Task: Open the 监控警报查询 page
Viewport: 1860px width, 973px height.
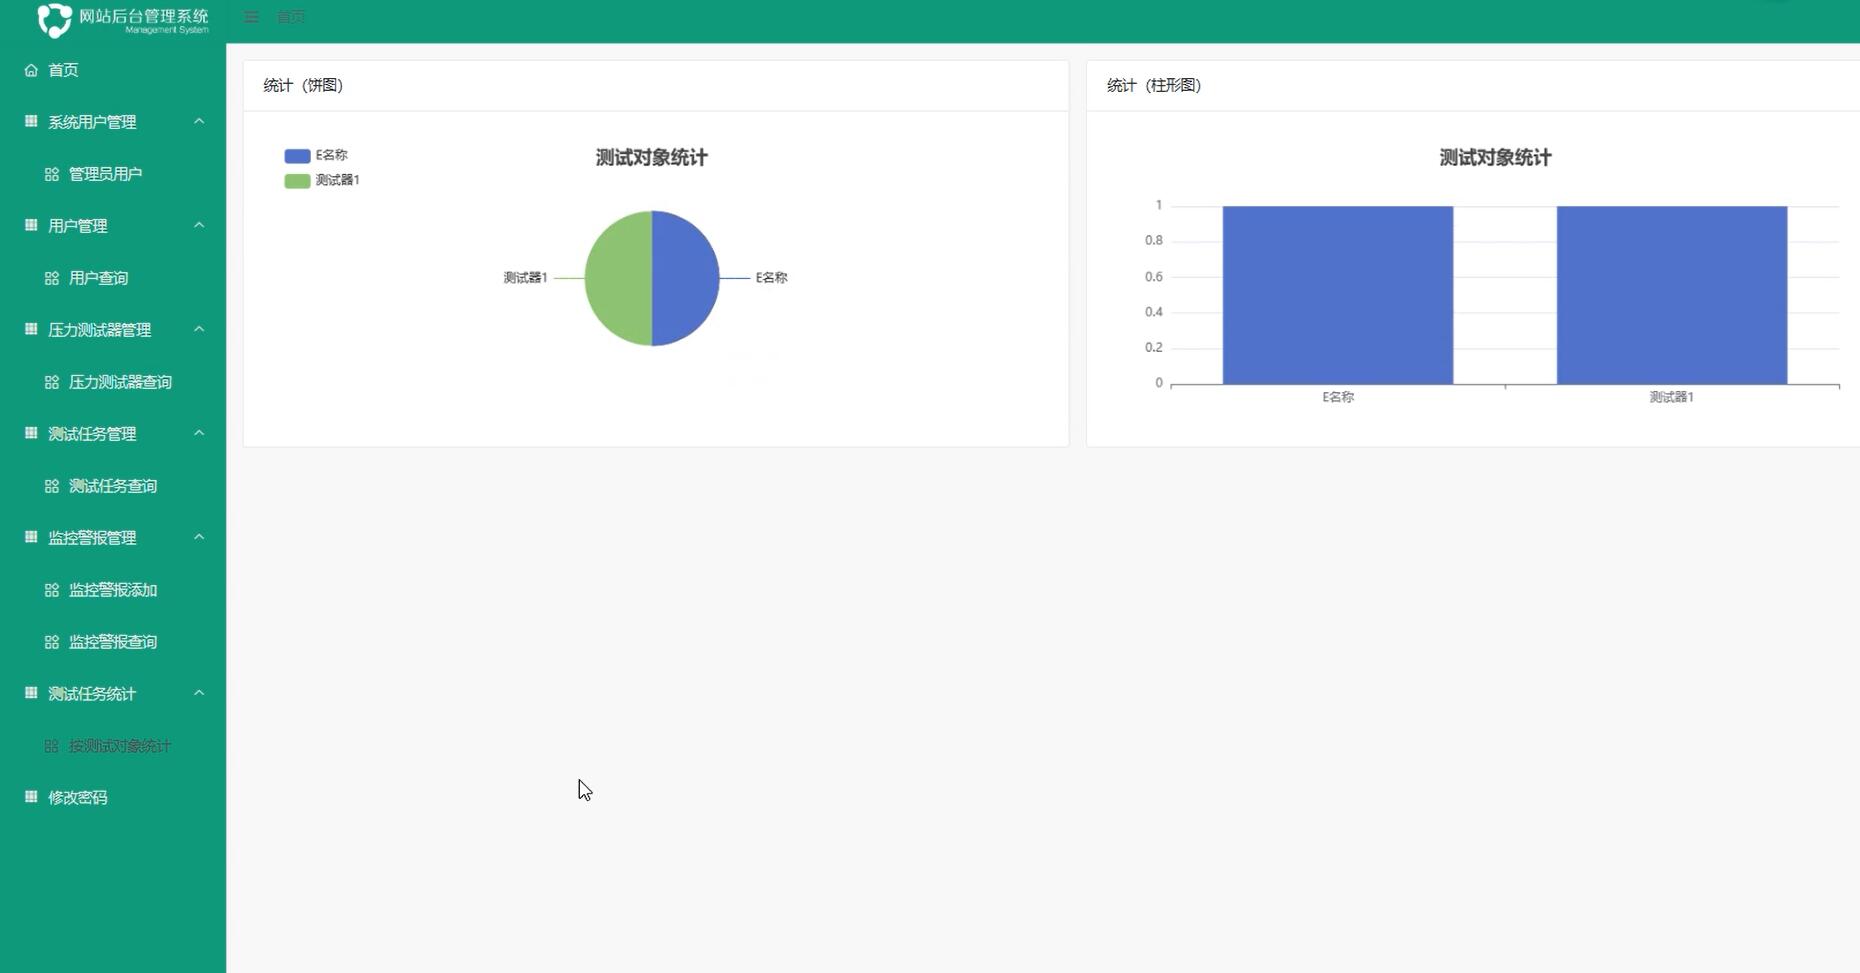Action: (x=112, y=642)
